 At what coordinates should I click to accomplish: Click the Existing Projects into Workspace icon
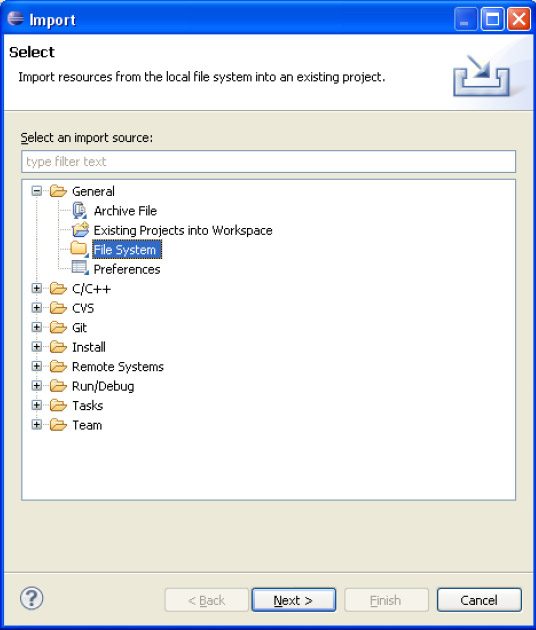tap(80, 230)
